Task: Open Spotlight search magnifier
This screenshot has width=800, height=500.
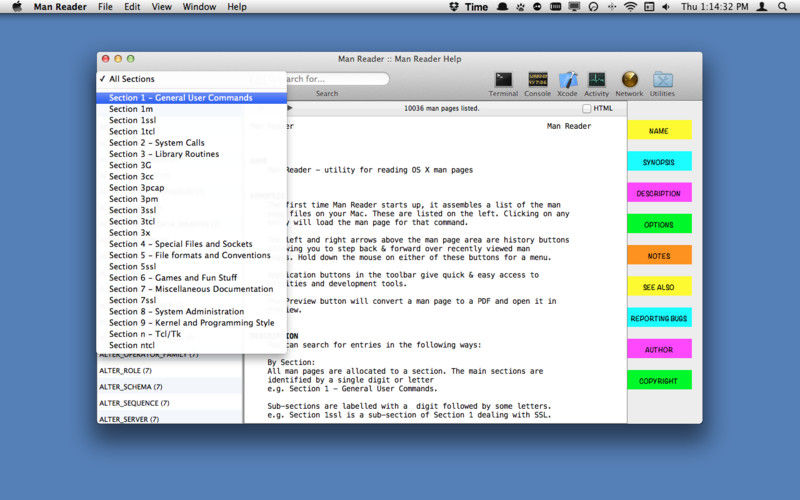Action: pos(783,7)
